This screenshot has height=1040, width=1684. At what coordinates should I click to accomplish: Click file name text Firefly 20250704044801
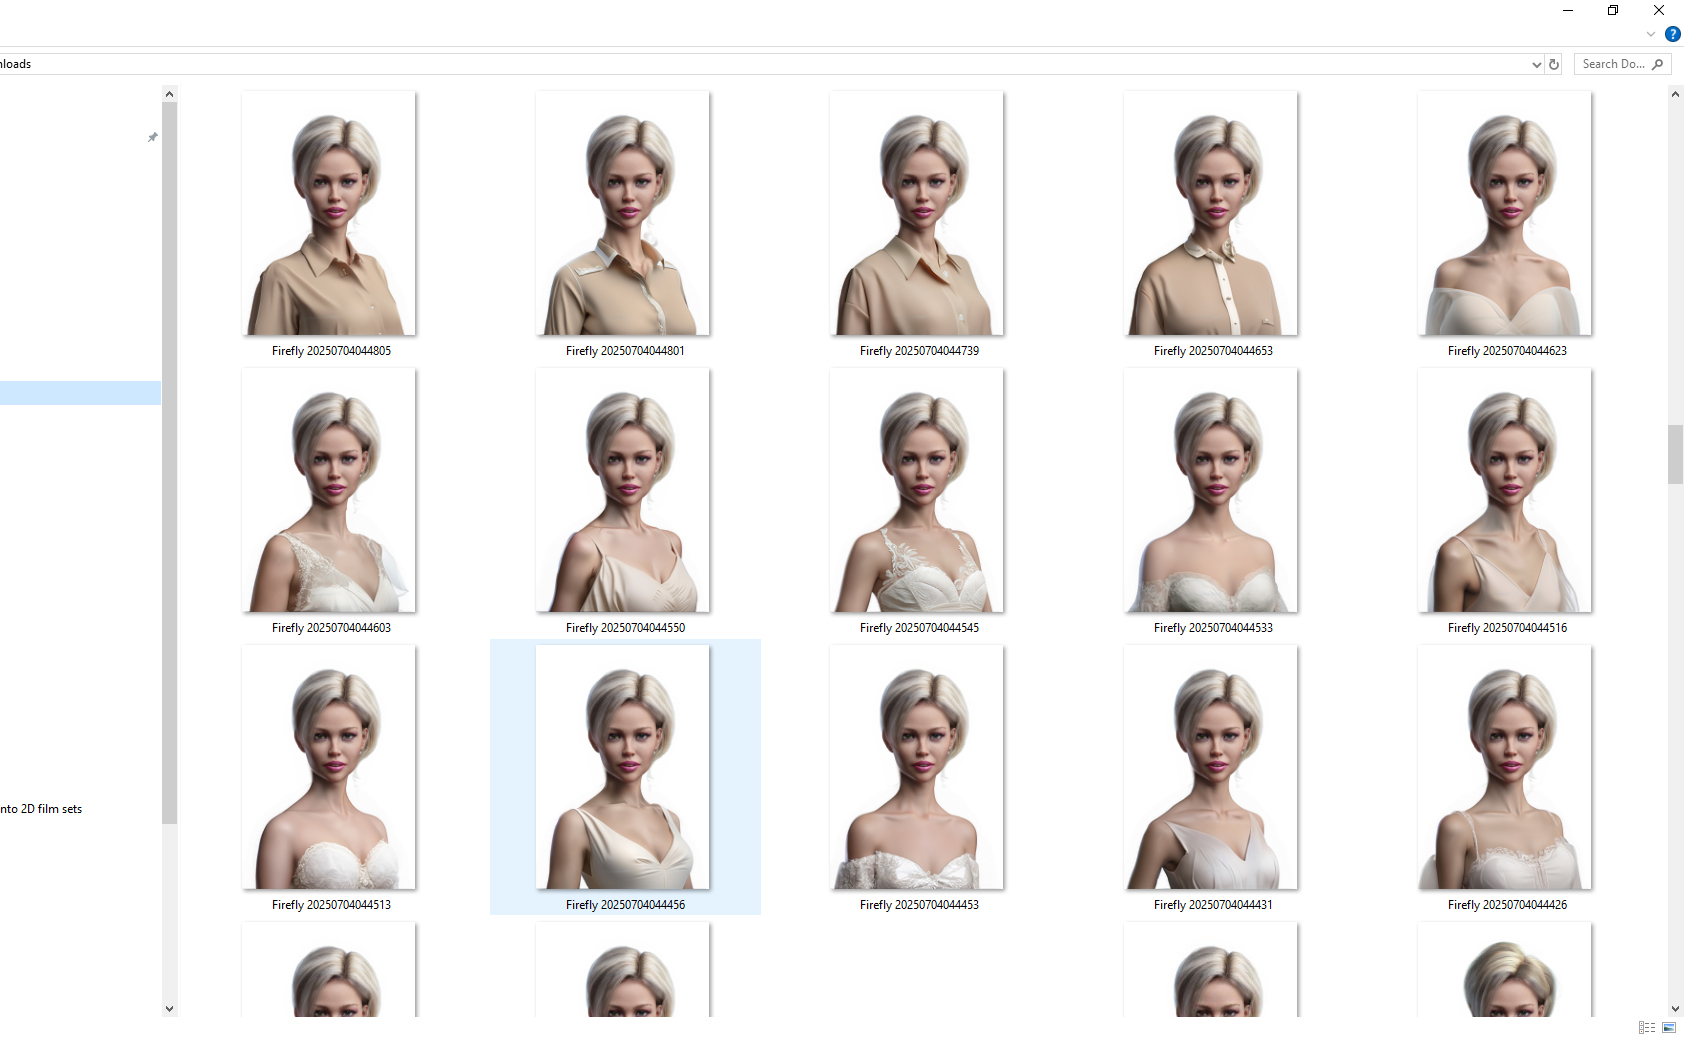(625, 351)
